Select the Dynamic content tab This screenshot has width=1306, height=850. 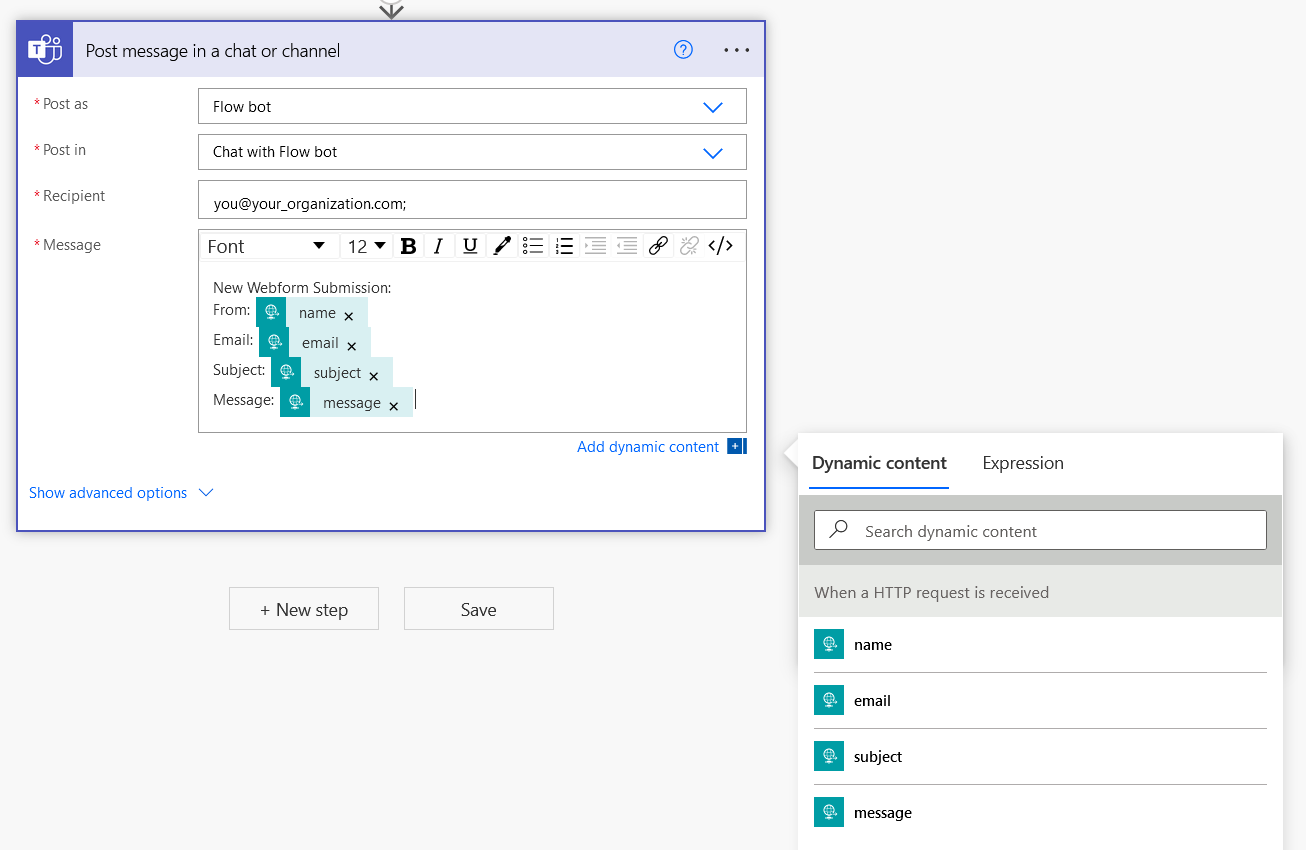pyautogui.click(x=879, y=463)
